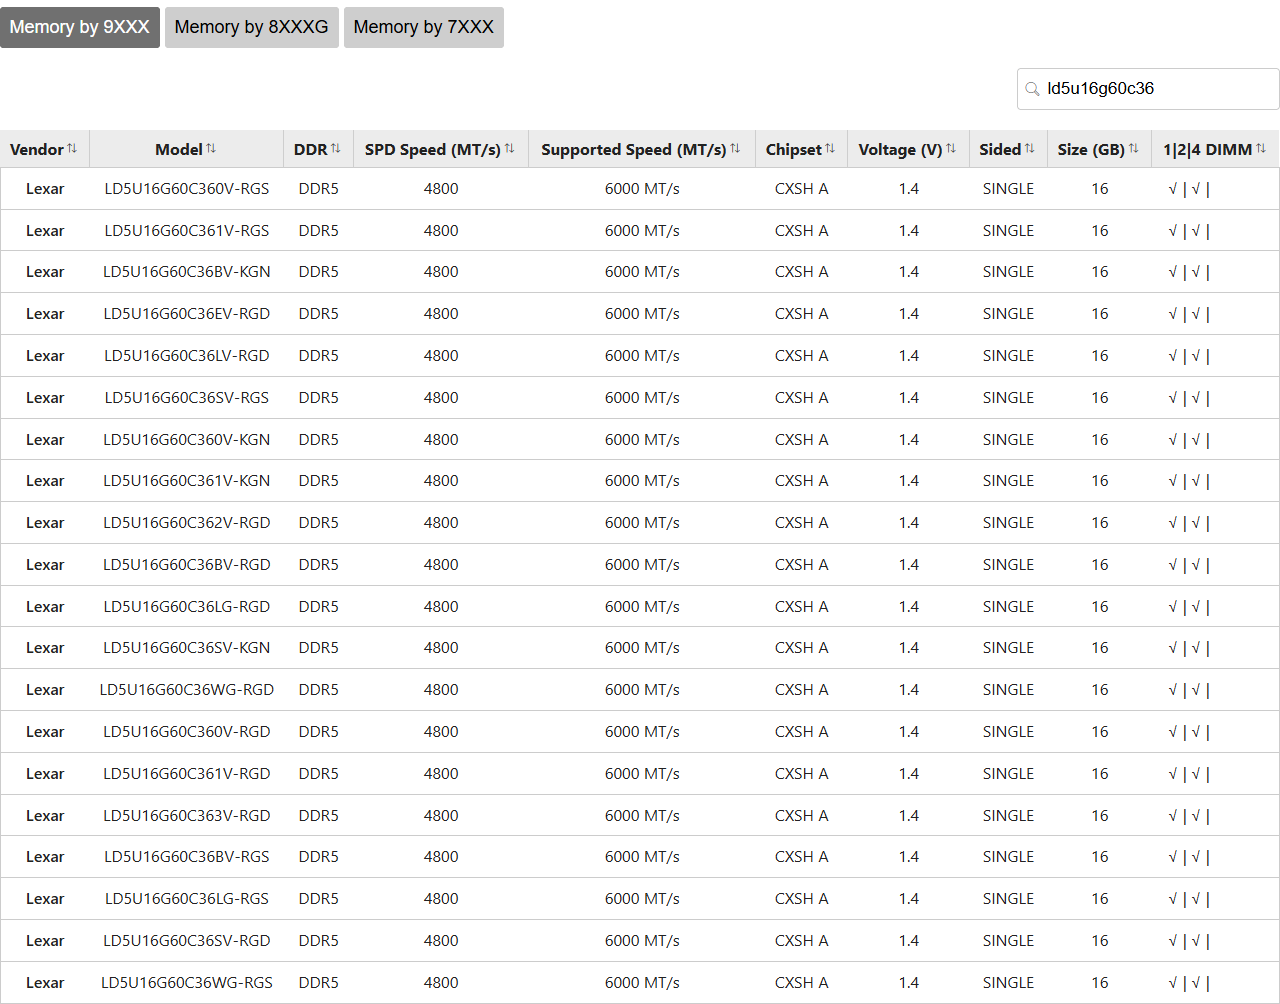Sort by DDR column icon

[x=336, y=149]
